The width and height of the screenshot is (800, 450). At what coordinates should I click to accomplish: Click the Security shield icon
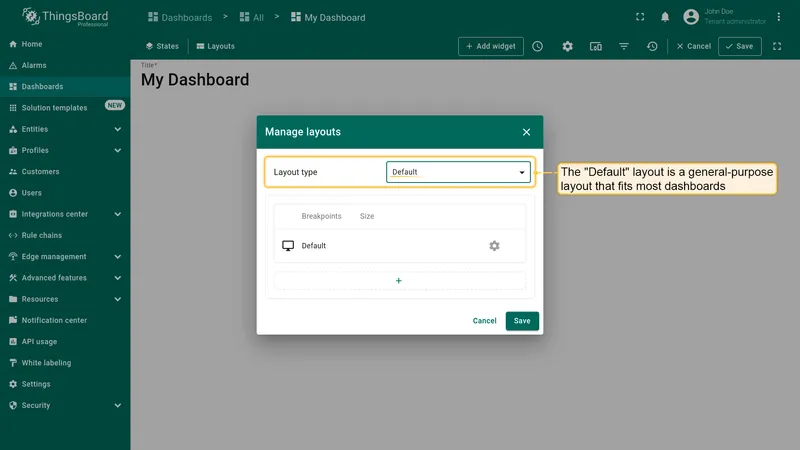click(x=13, y=406)
